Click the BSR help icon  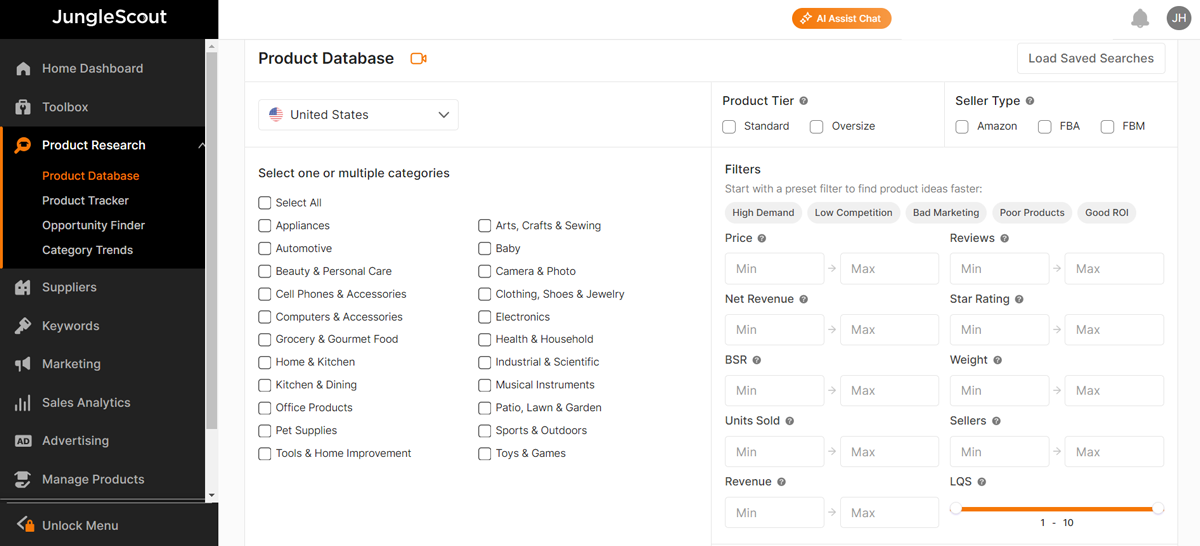click(x=757, y=360)
